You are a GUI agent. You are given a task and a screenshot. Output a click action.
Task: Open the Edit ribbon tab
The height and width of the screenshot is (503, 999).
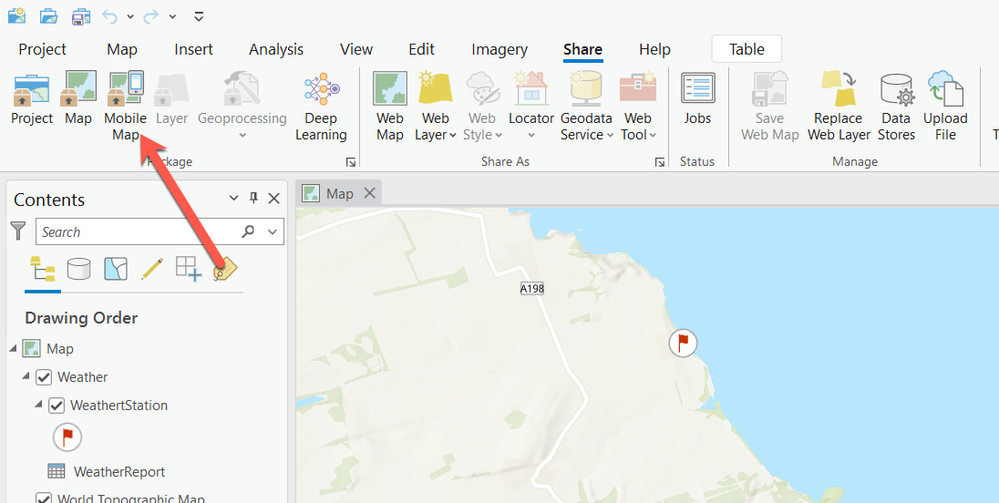421,49
